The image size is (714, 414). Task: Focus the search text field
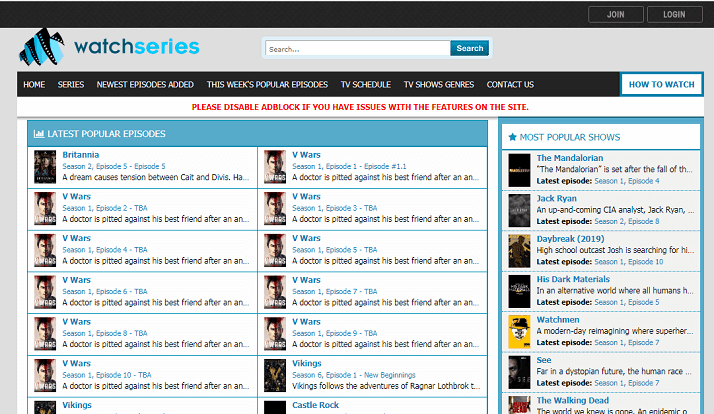pos(357,48)
